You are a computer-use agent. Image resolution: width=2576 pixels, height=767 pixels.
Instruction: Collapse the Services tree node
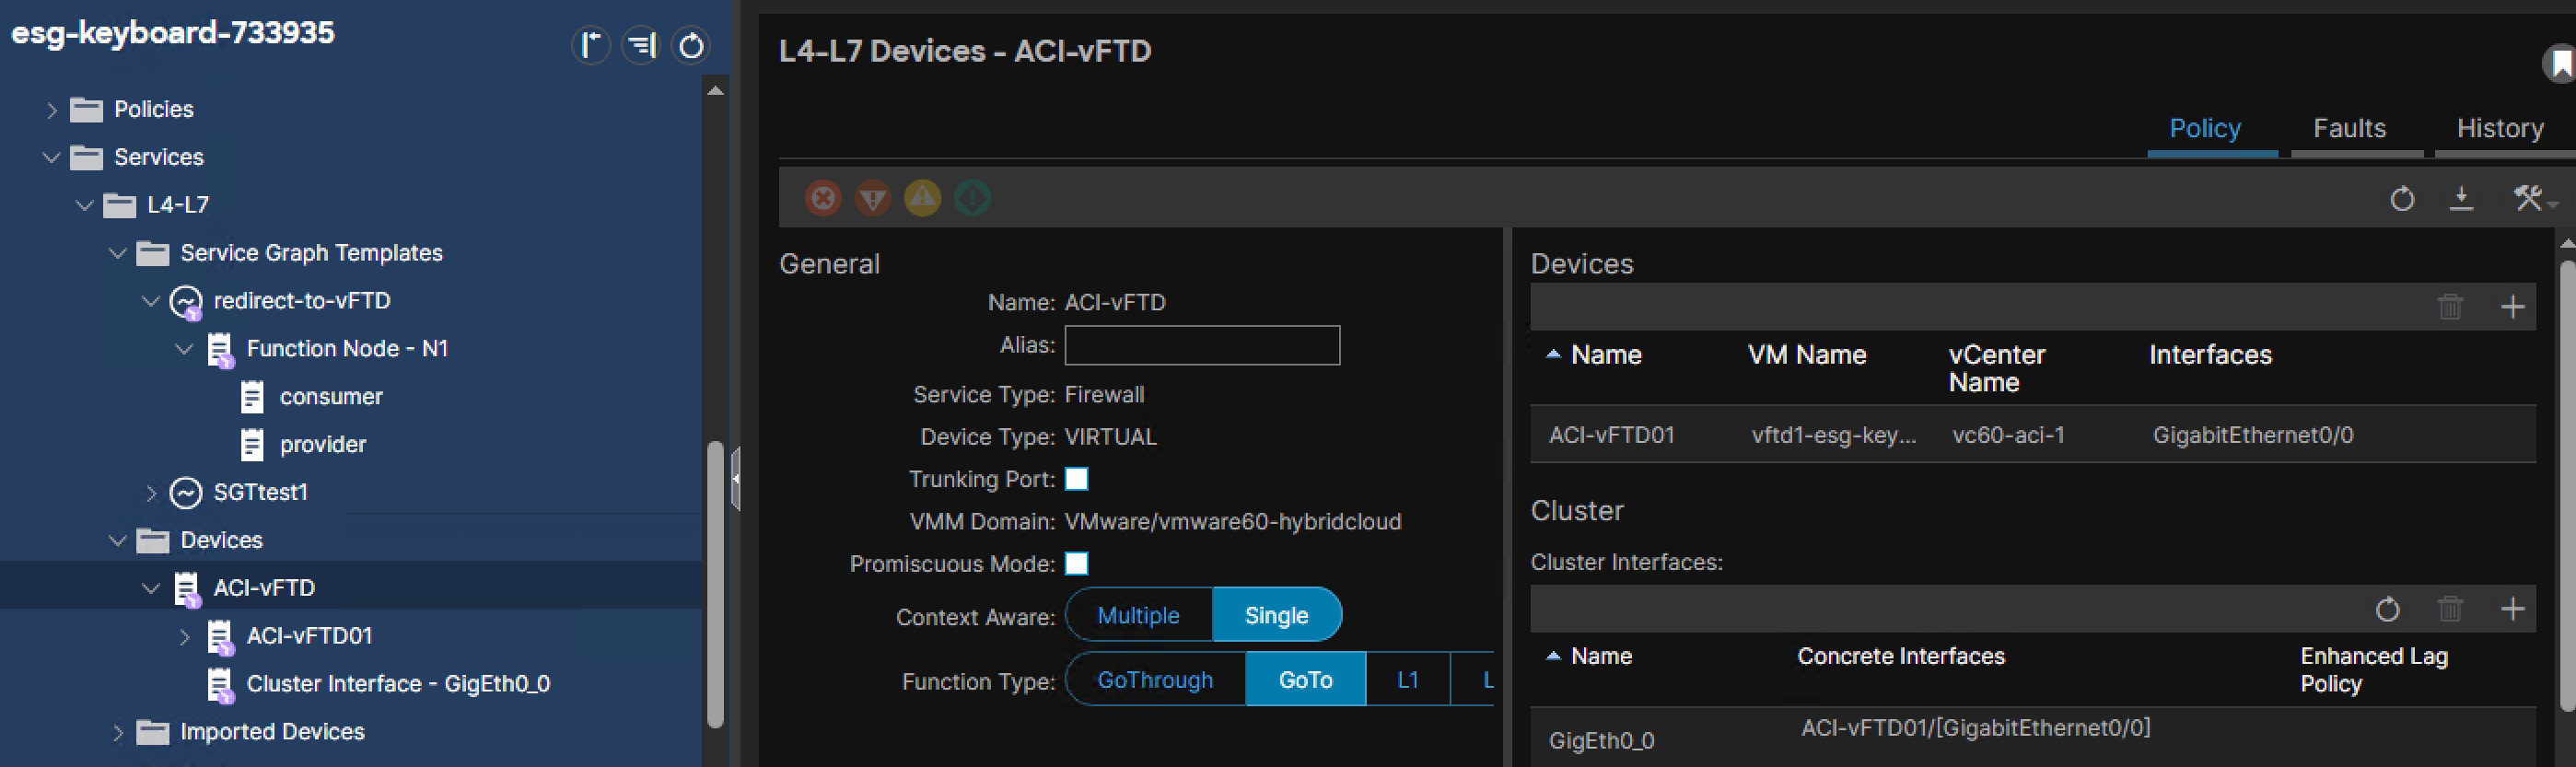[52, 157]
